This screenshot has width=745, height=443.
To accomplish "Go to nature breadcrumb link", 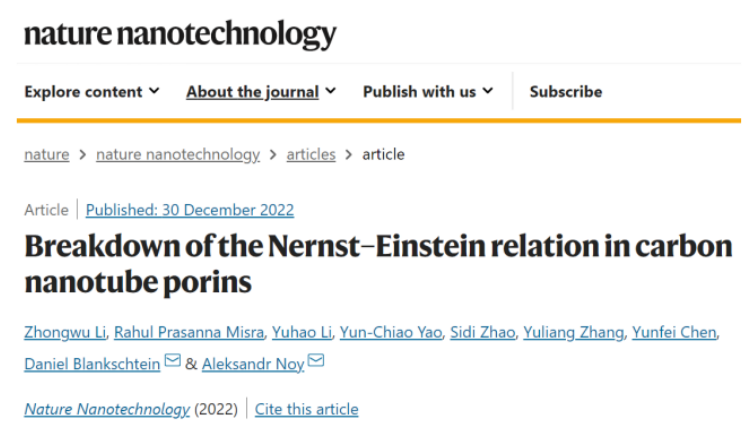I will point(47,154).
